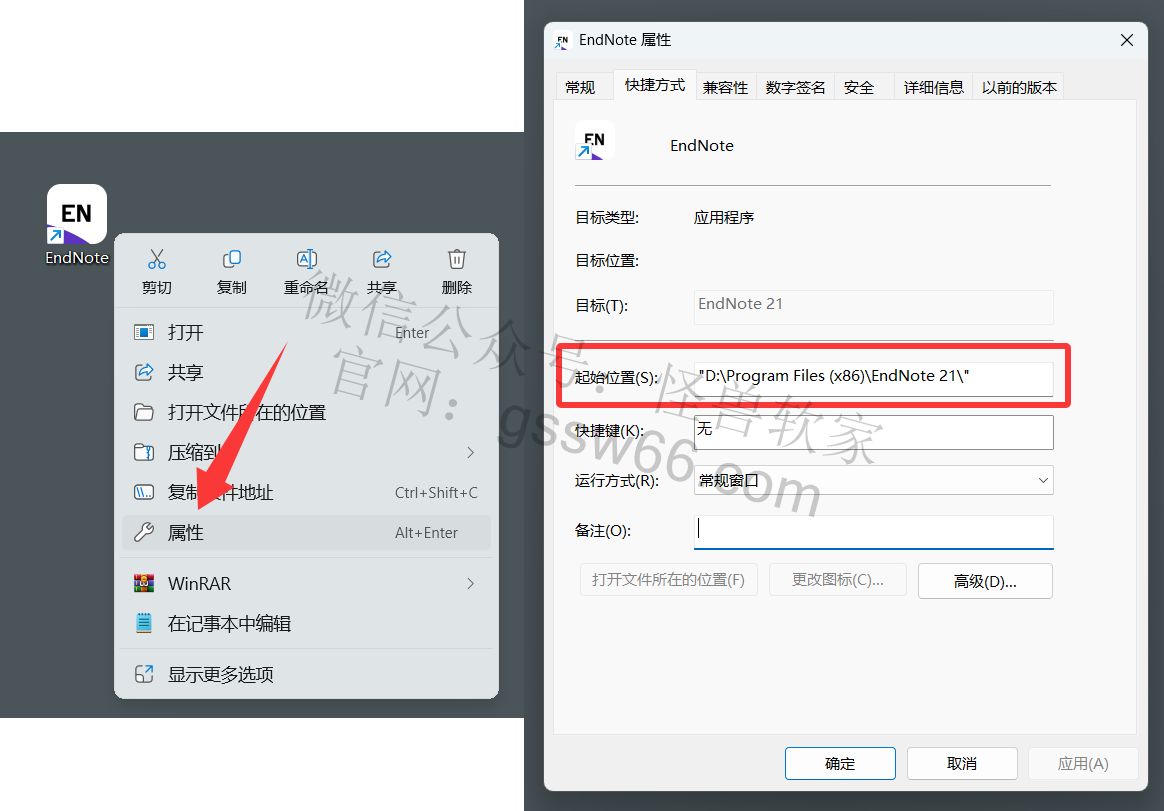The height and width of the screenshot is (811, 1164).
Task: Select the EndNote desktop shortcut icon
Action: [x=77, y=214]
